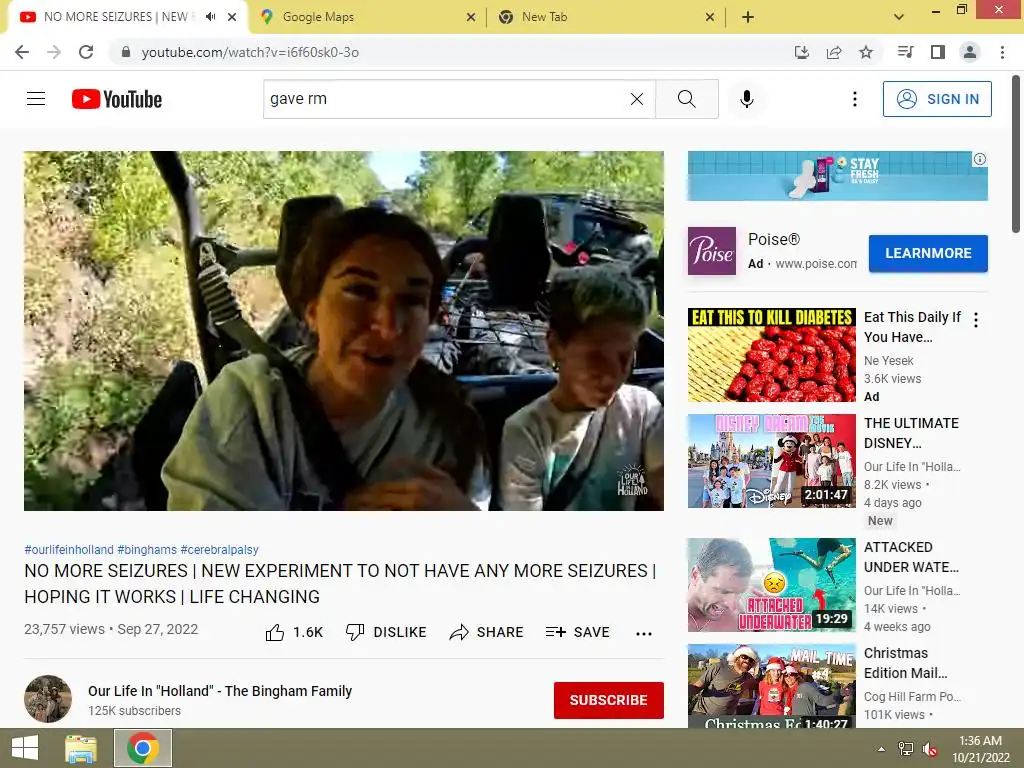Go forward with the browser forward arrow
Viewport: 1024px width, 768px height.
point(54,52)
